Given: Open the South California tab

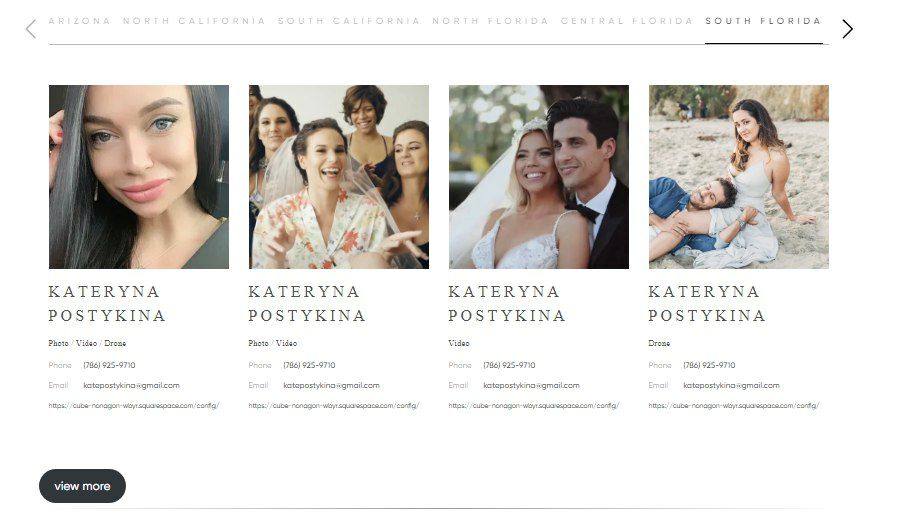Looking at the screenshot, I should click(x=349, y=21).
